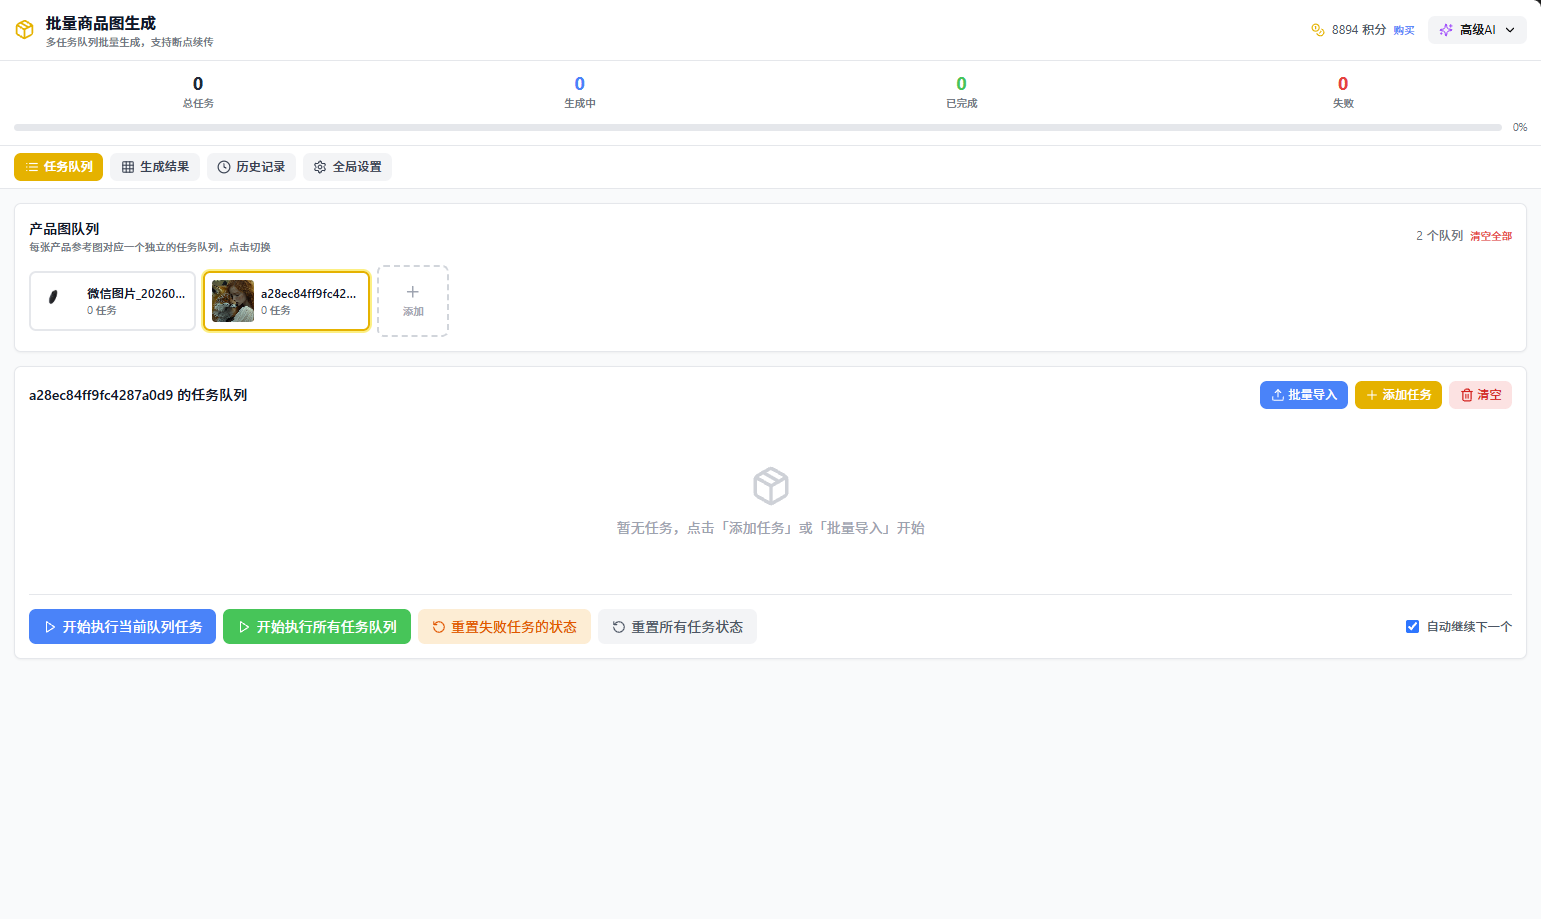Click the trash icon on 清空 button

tap(1467, 395)
